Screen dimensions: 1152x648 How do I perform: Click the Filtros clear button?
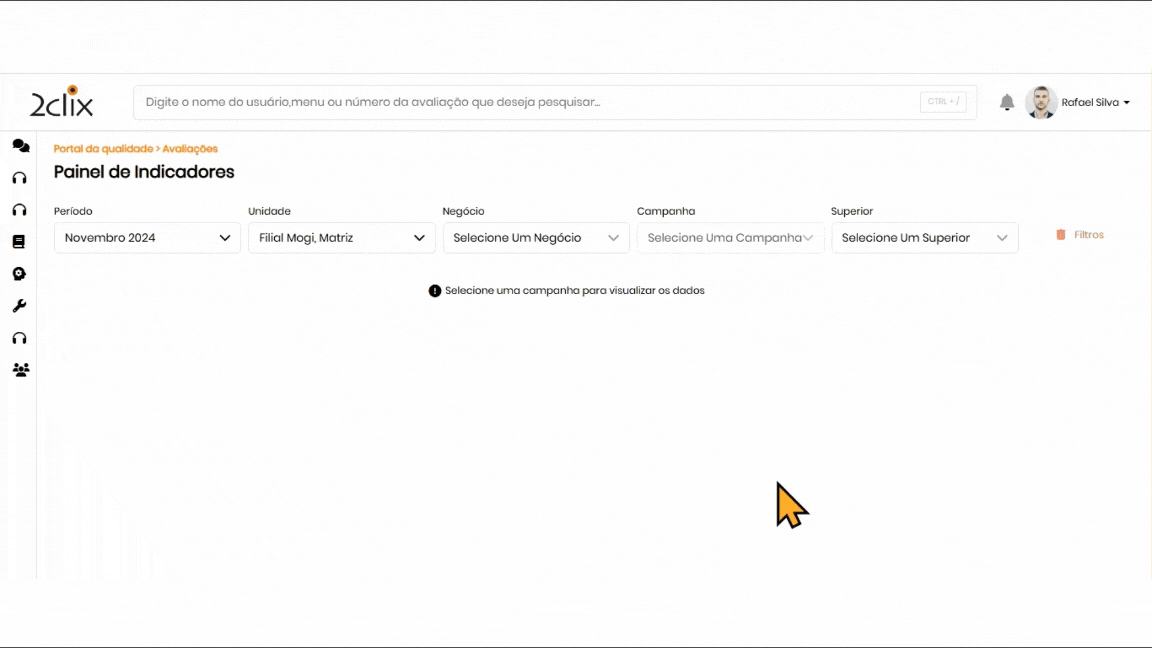click(1088, 235)
